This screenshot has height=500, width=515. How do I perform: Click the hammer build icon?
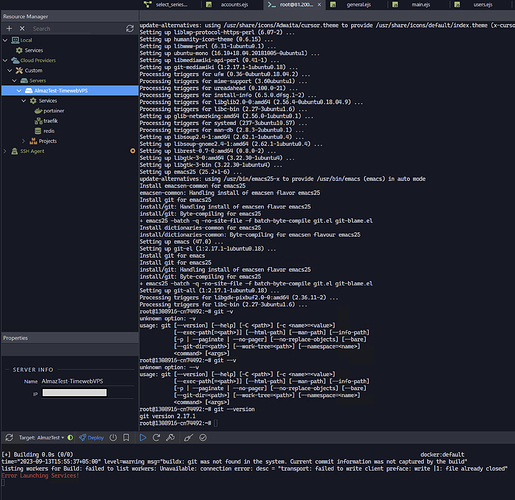[170, 438]
